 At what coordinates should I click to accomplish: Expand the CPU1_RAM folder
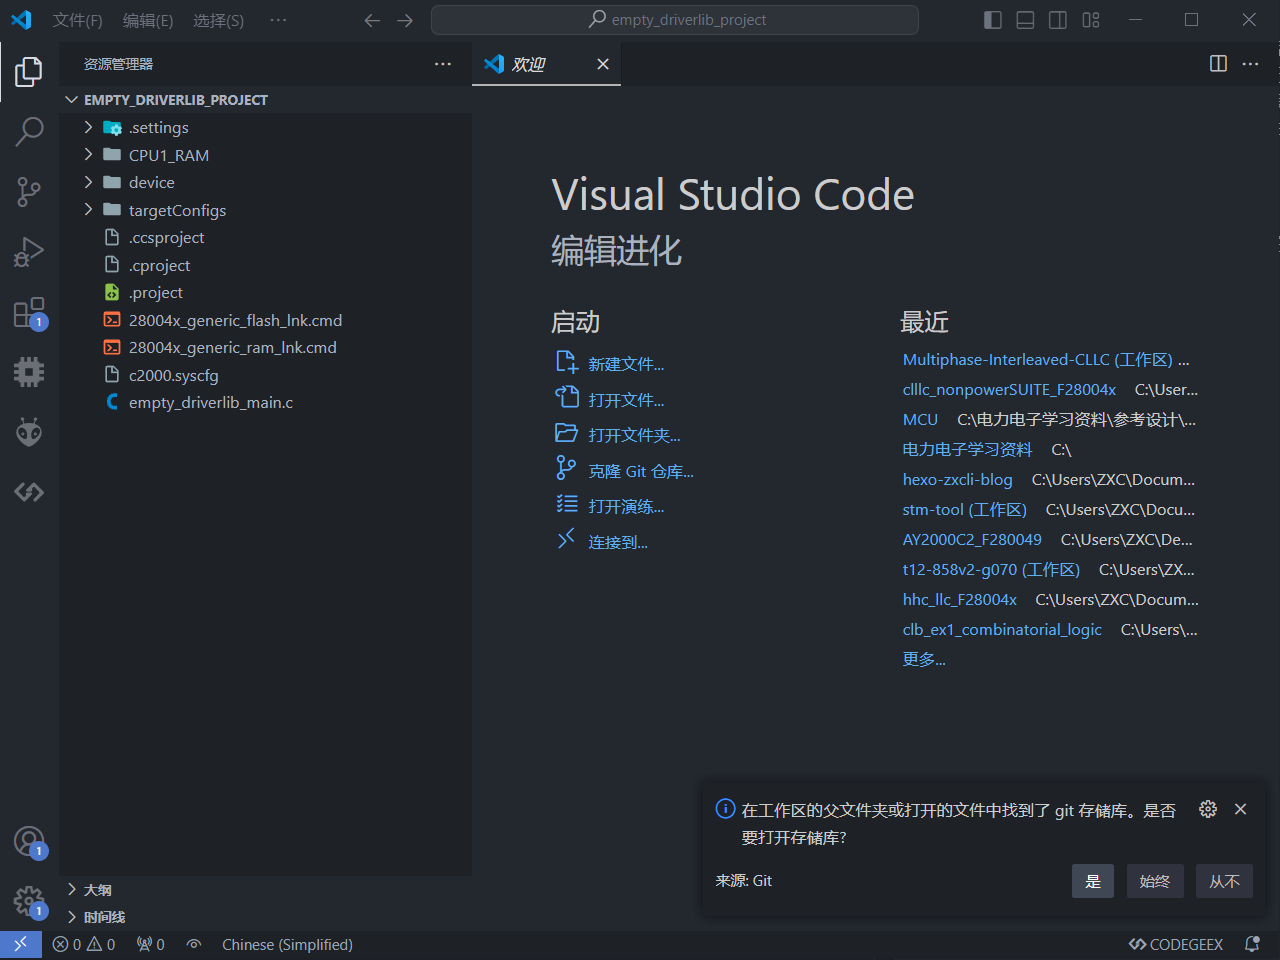pos(168,155)
